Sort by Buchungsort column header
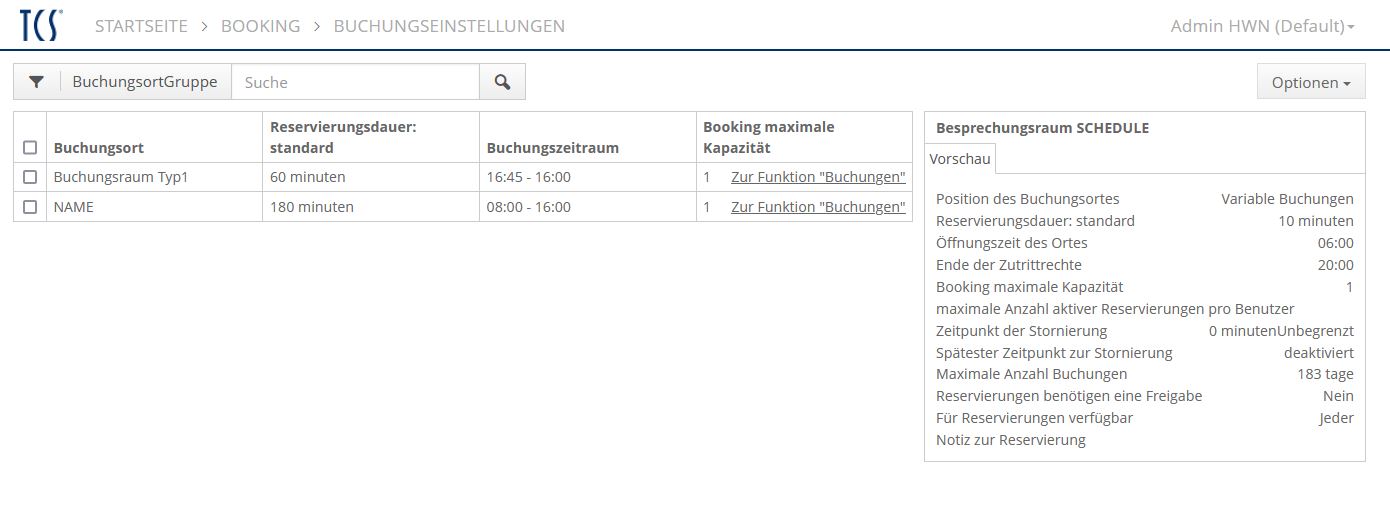Viewport: 1390px width, 506px height. point(99,148)
